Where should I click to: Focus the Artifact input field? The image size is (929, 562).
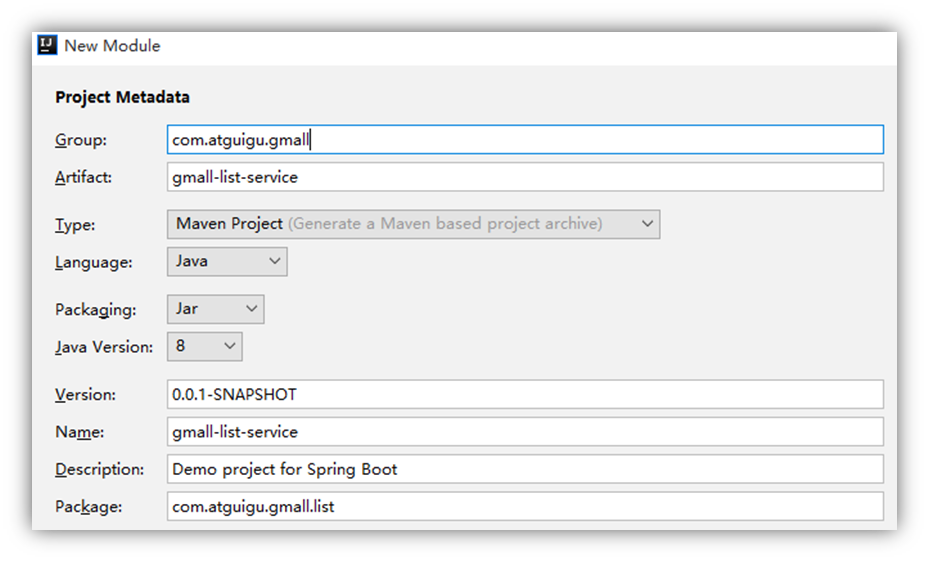point(525,177)
